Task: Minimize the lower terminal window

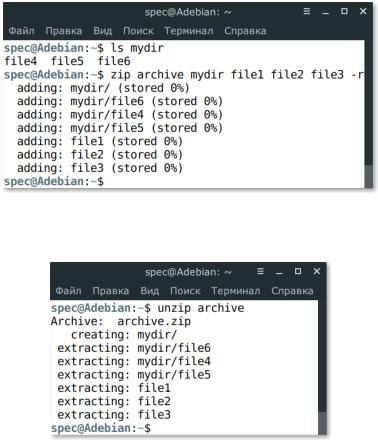Action: [x=279, y=272]
